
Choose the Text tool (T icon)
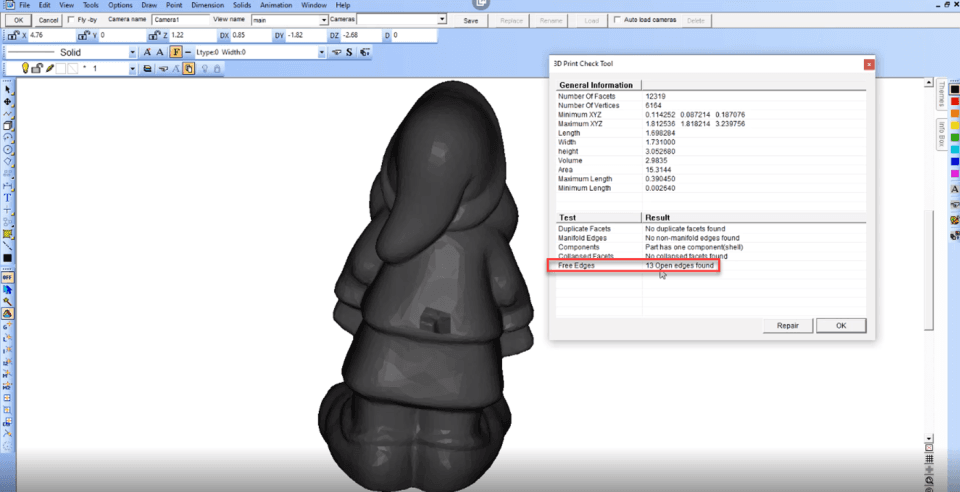(x=7, y=198)
